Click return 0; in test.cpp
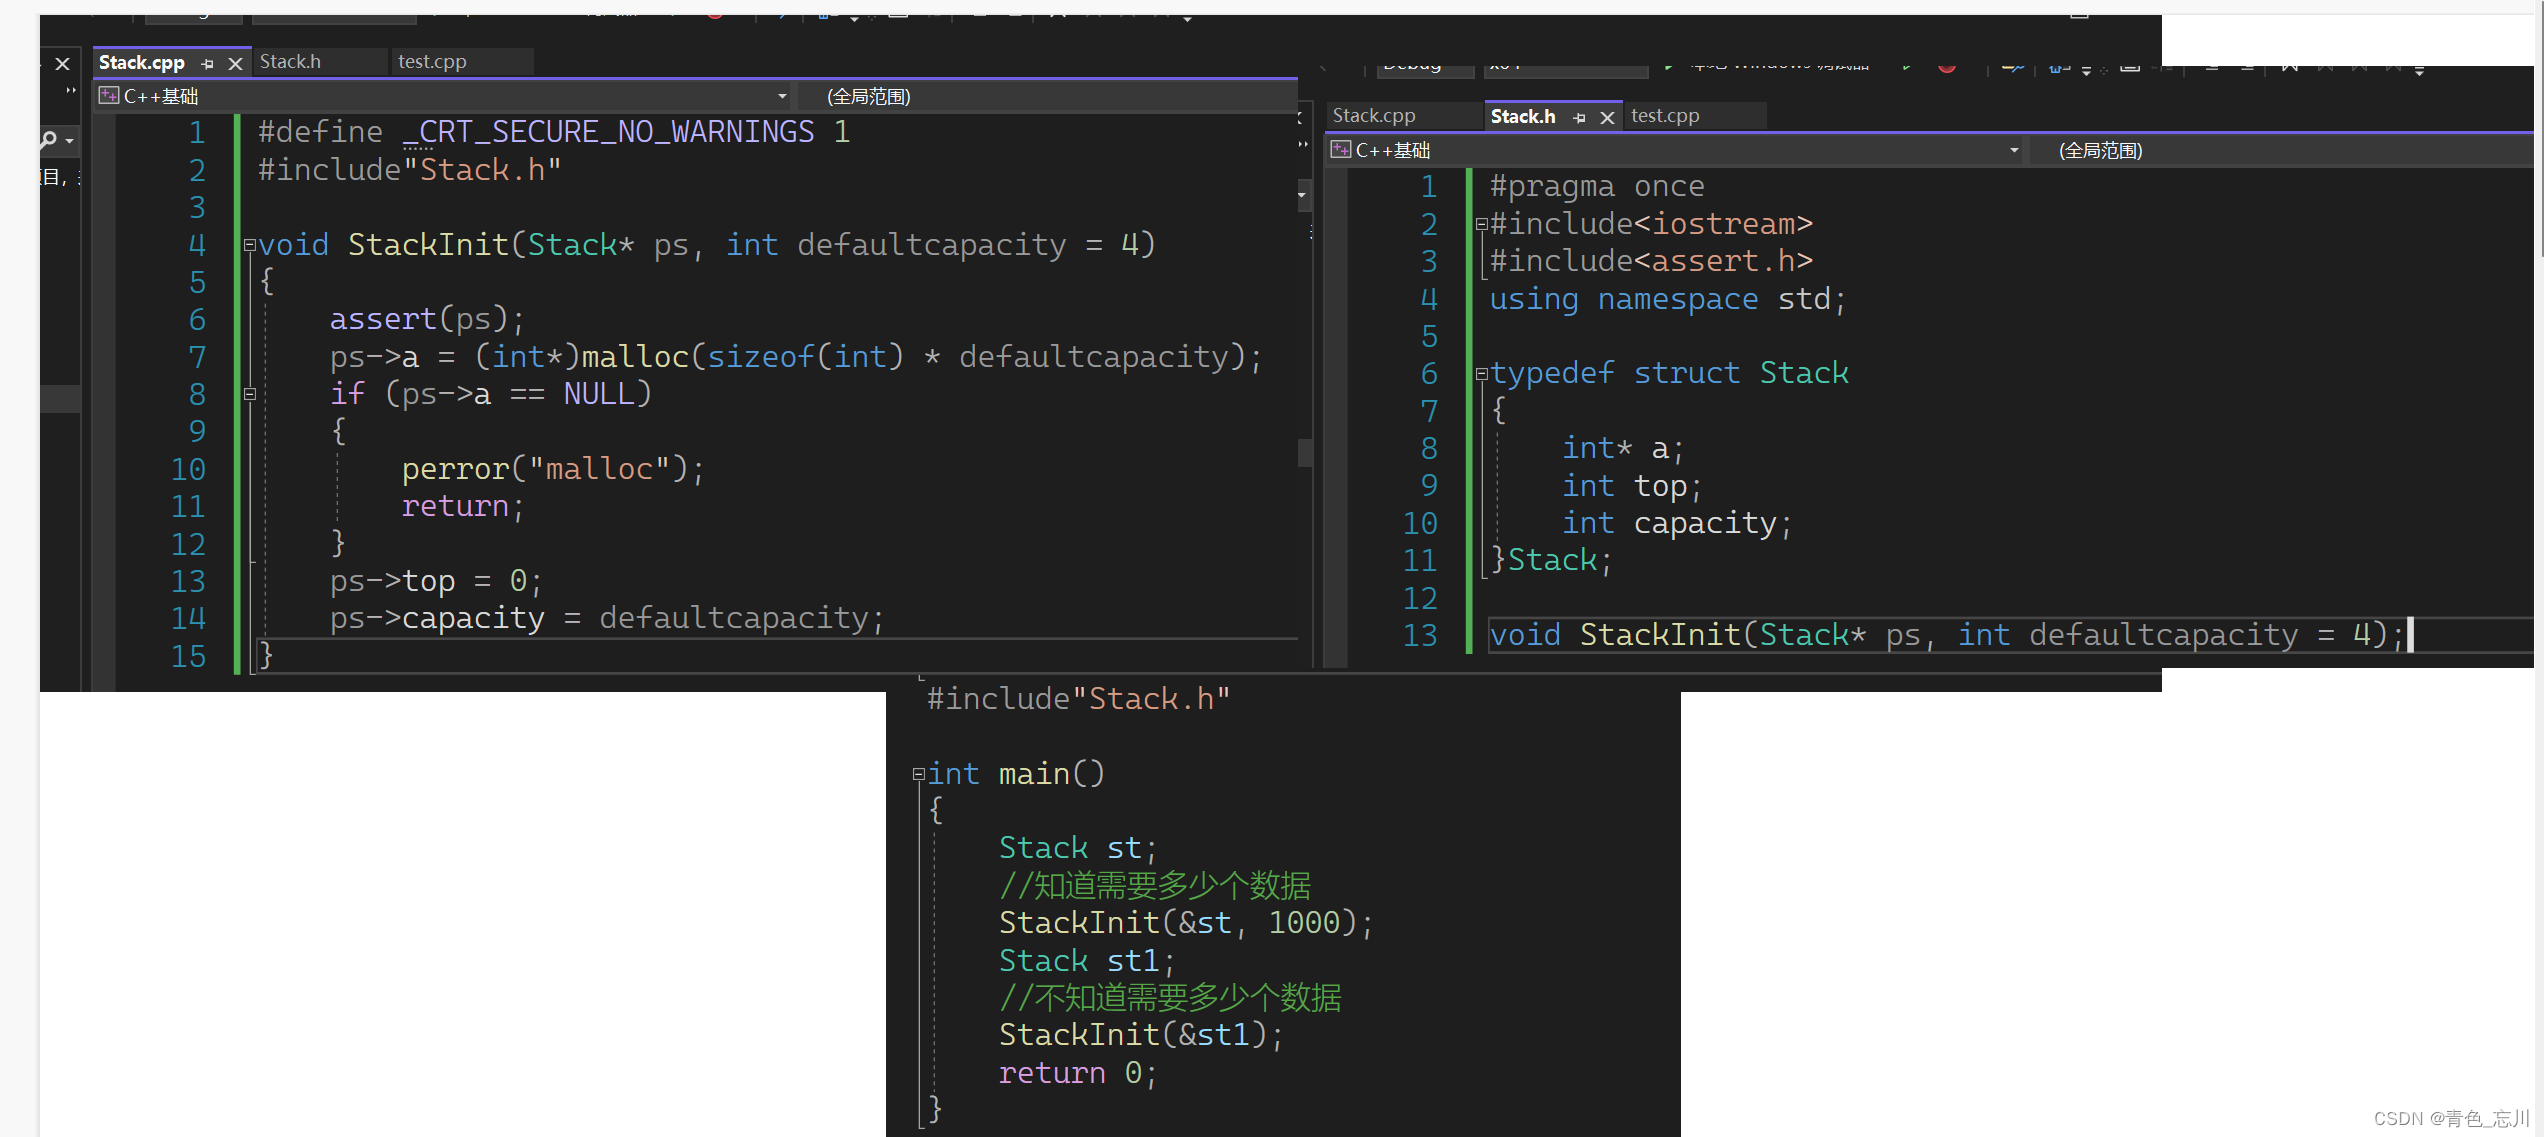2544x1137 pixels. click(x=1078, y=1073)
